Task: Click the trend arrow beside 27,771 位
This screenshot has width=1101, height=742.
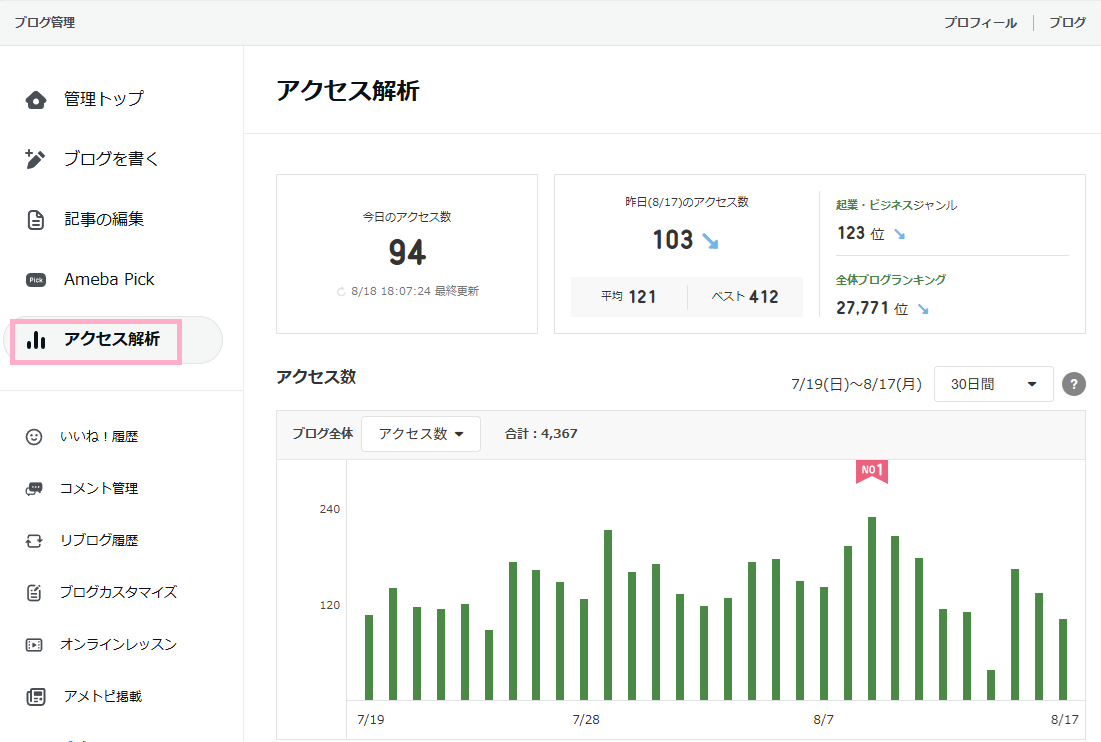Action: click(923, 309)
